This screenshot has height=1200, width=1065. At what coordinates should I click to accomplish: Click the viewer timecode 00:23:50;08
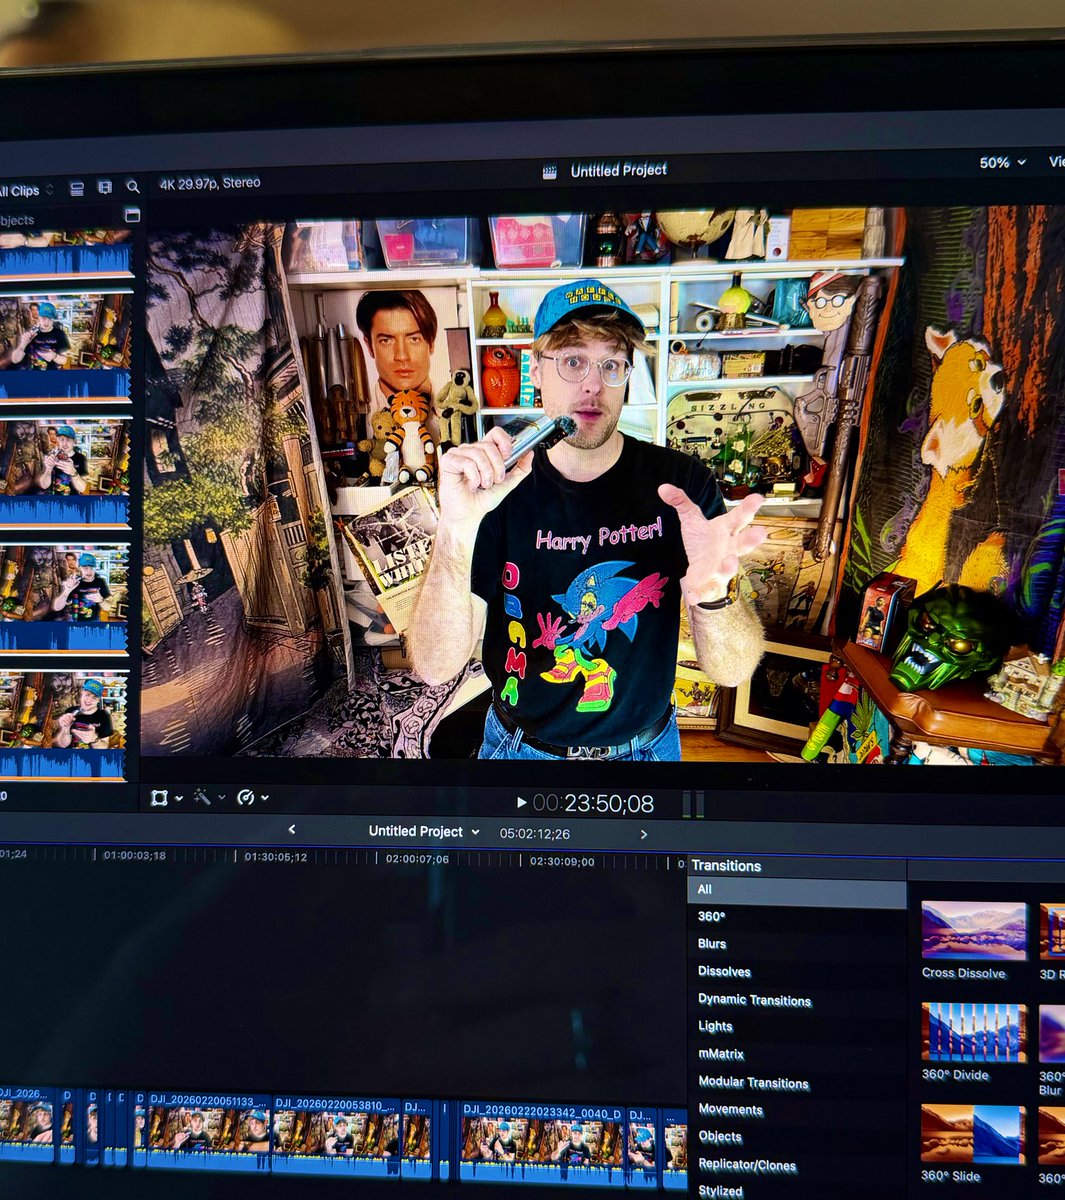click(593, 803)
